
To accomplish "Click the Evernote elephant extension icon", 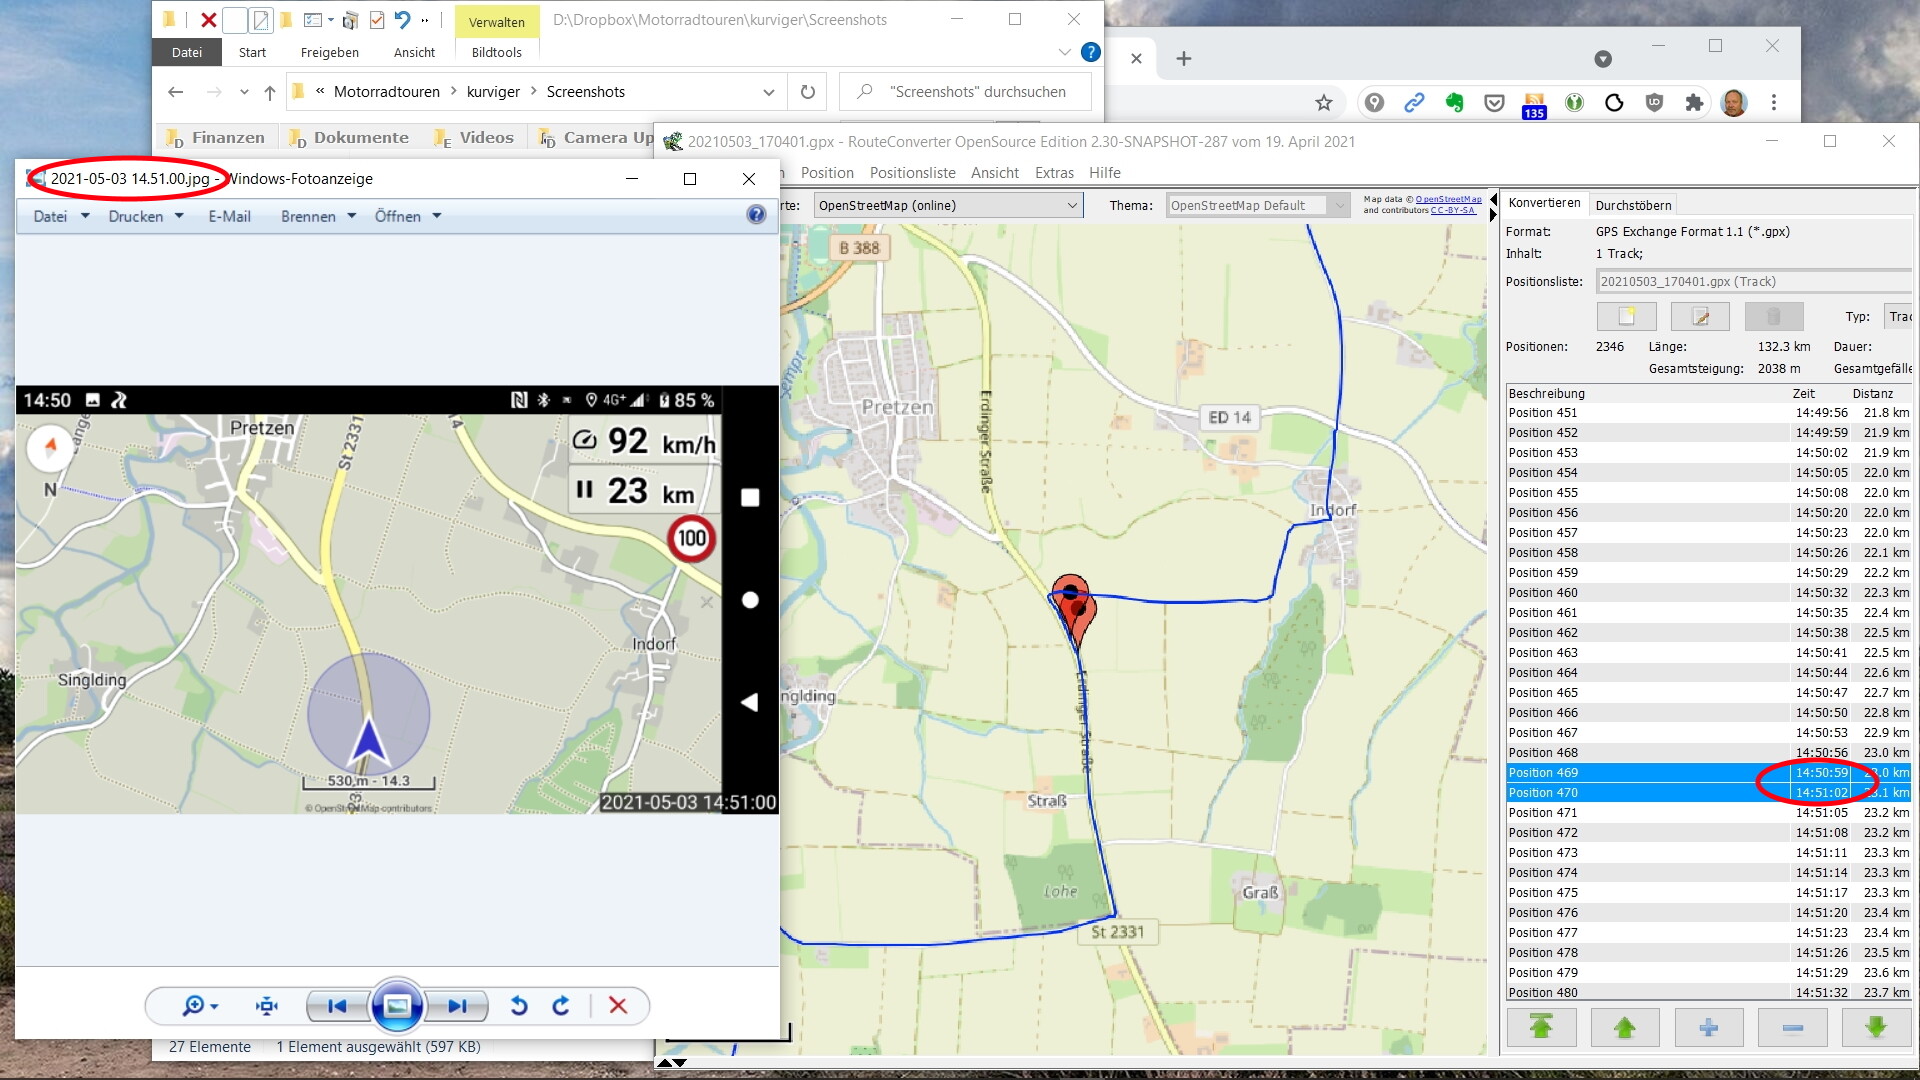I will pos(1454,102).
